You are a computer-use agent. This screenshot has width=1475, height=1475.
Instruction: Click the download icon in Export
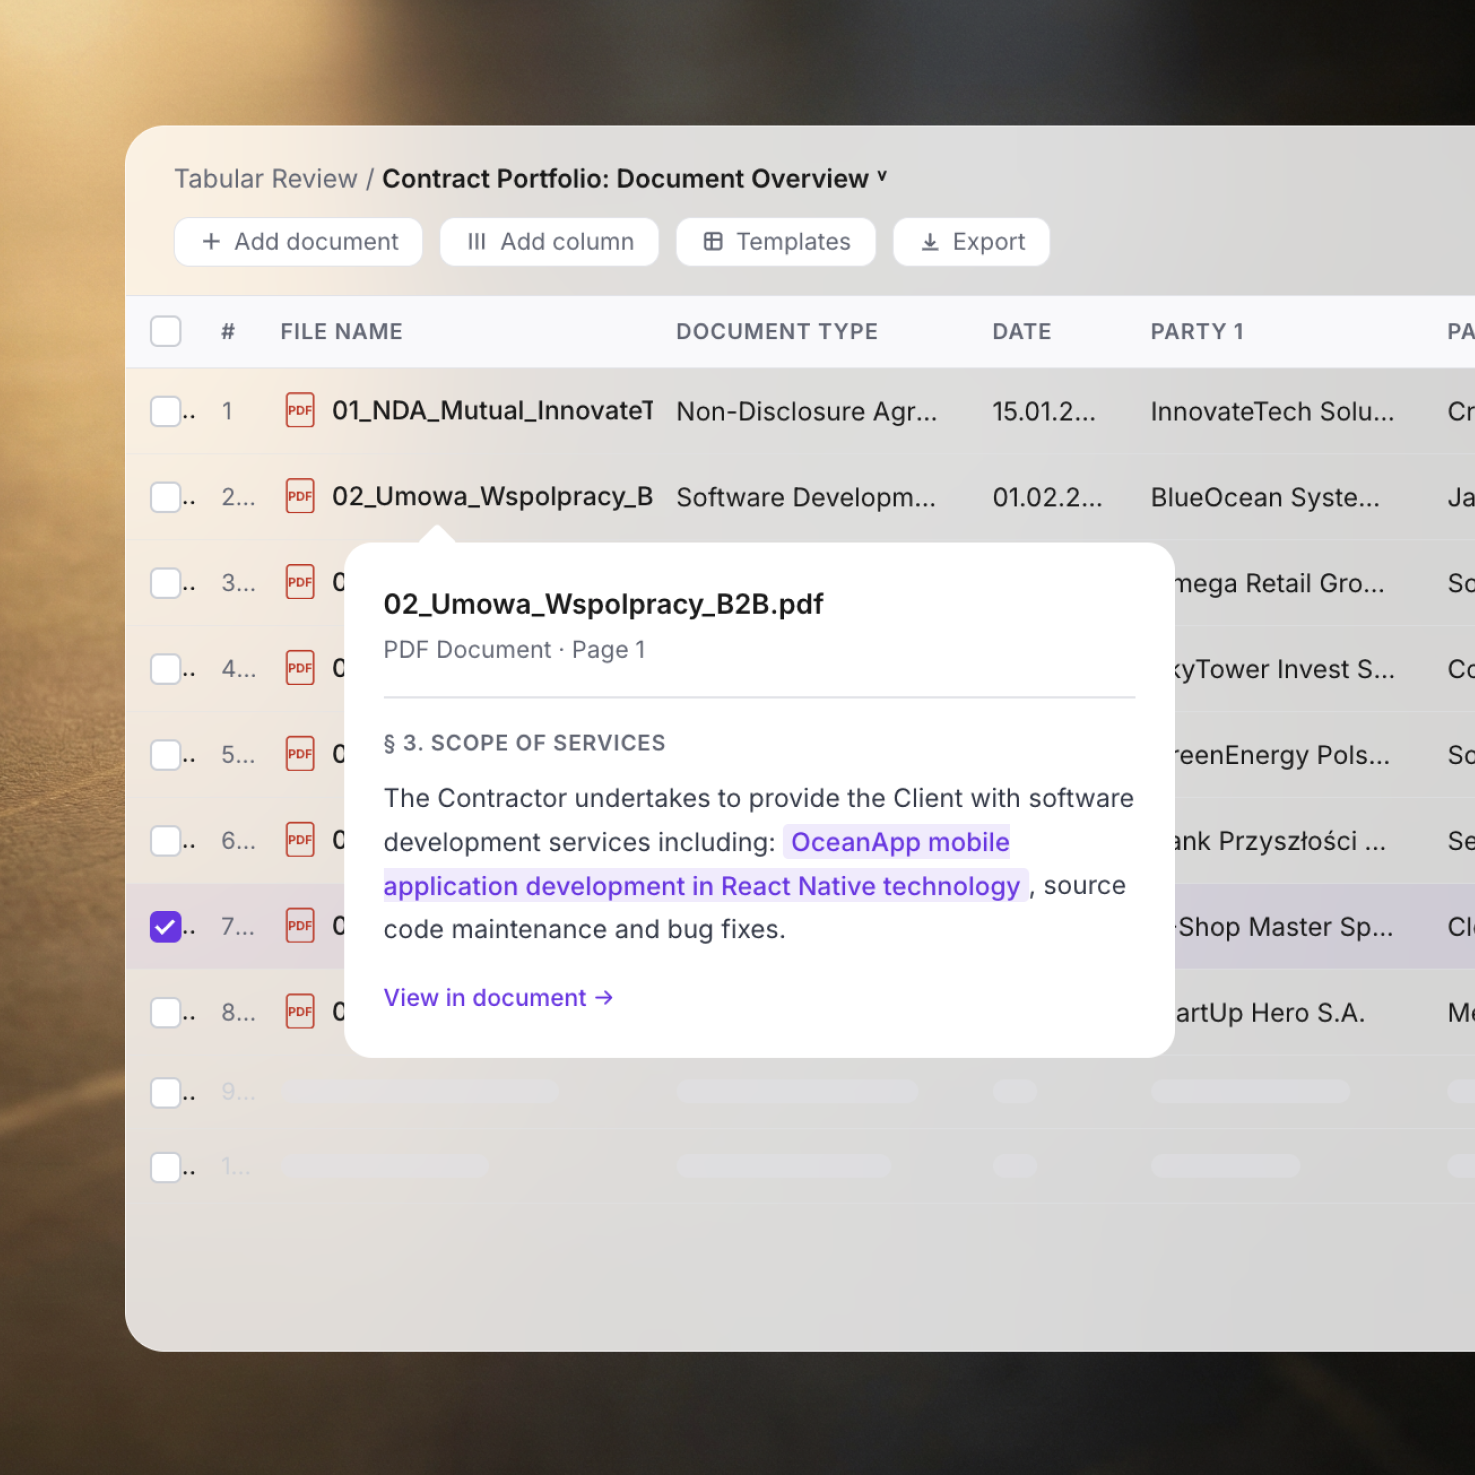pyautogui.click(x=930, y=242)
